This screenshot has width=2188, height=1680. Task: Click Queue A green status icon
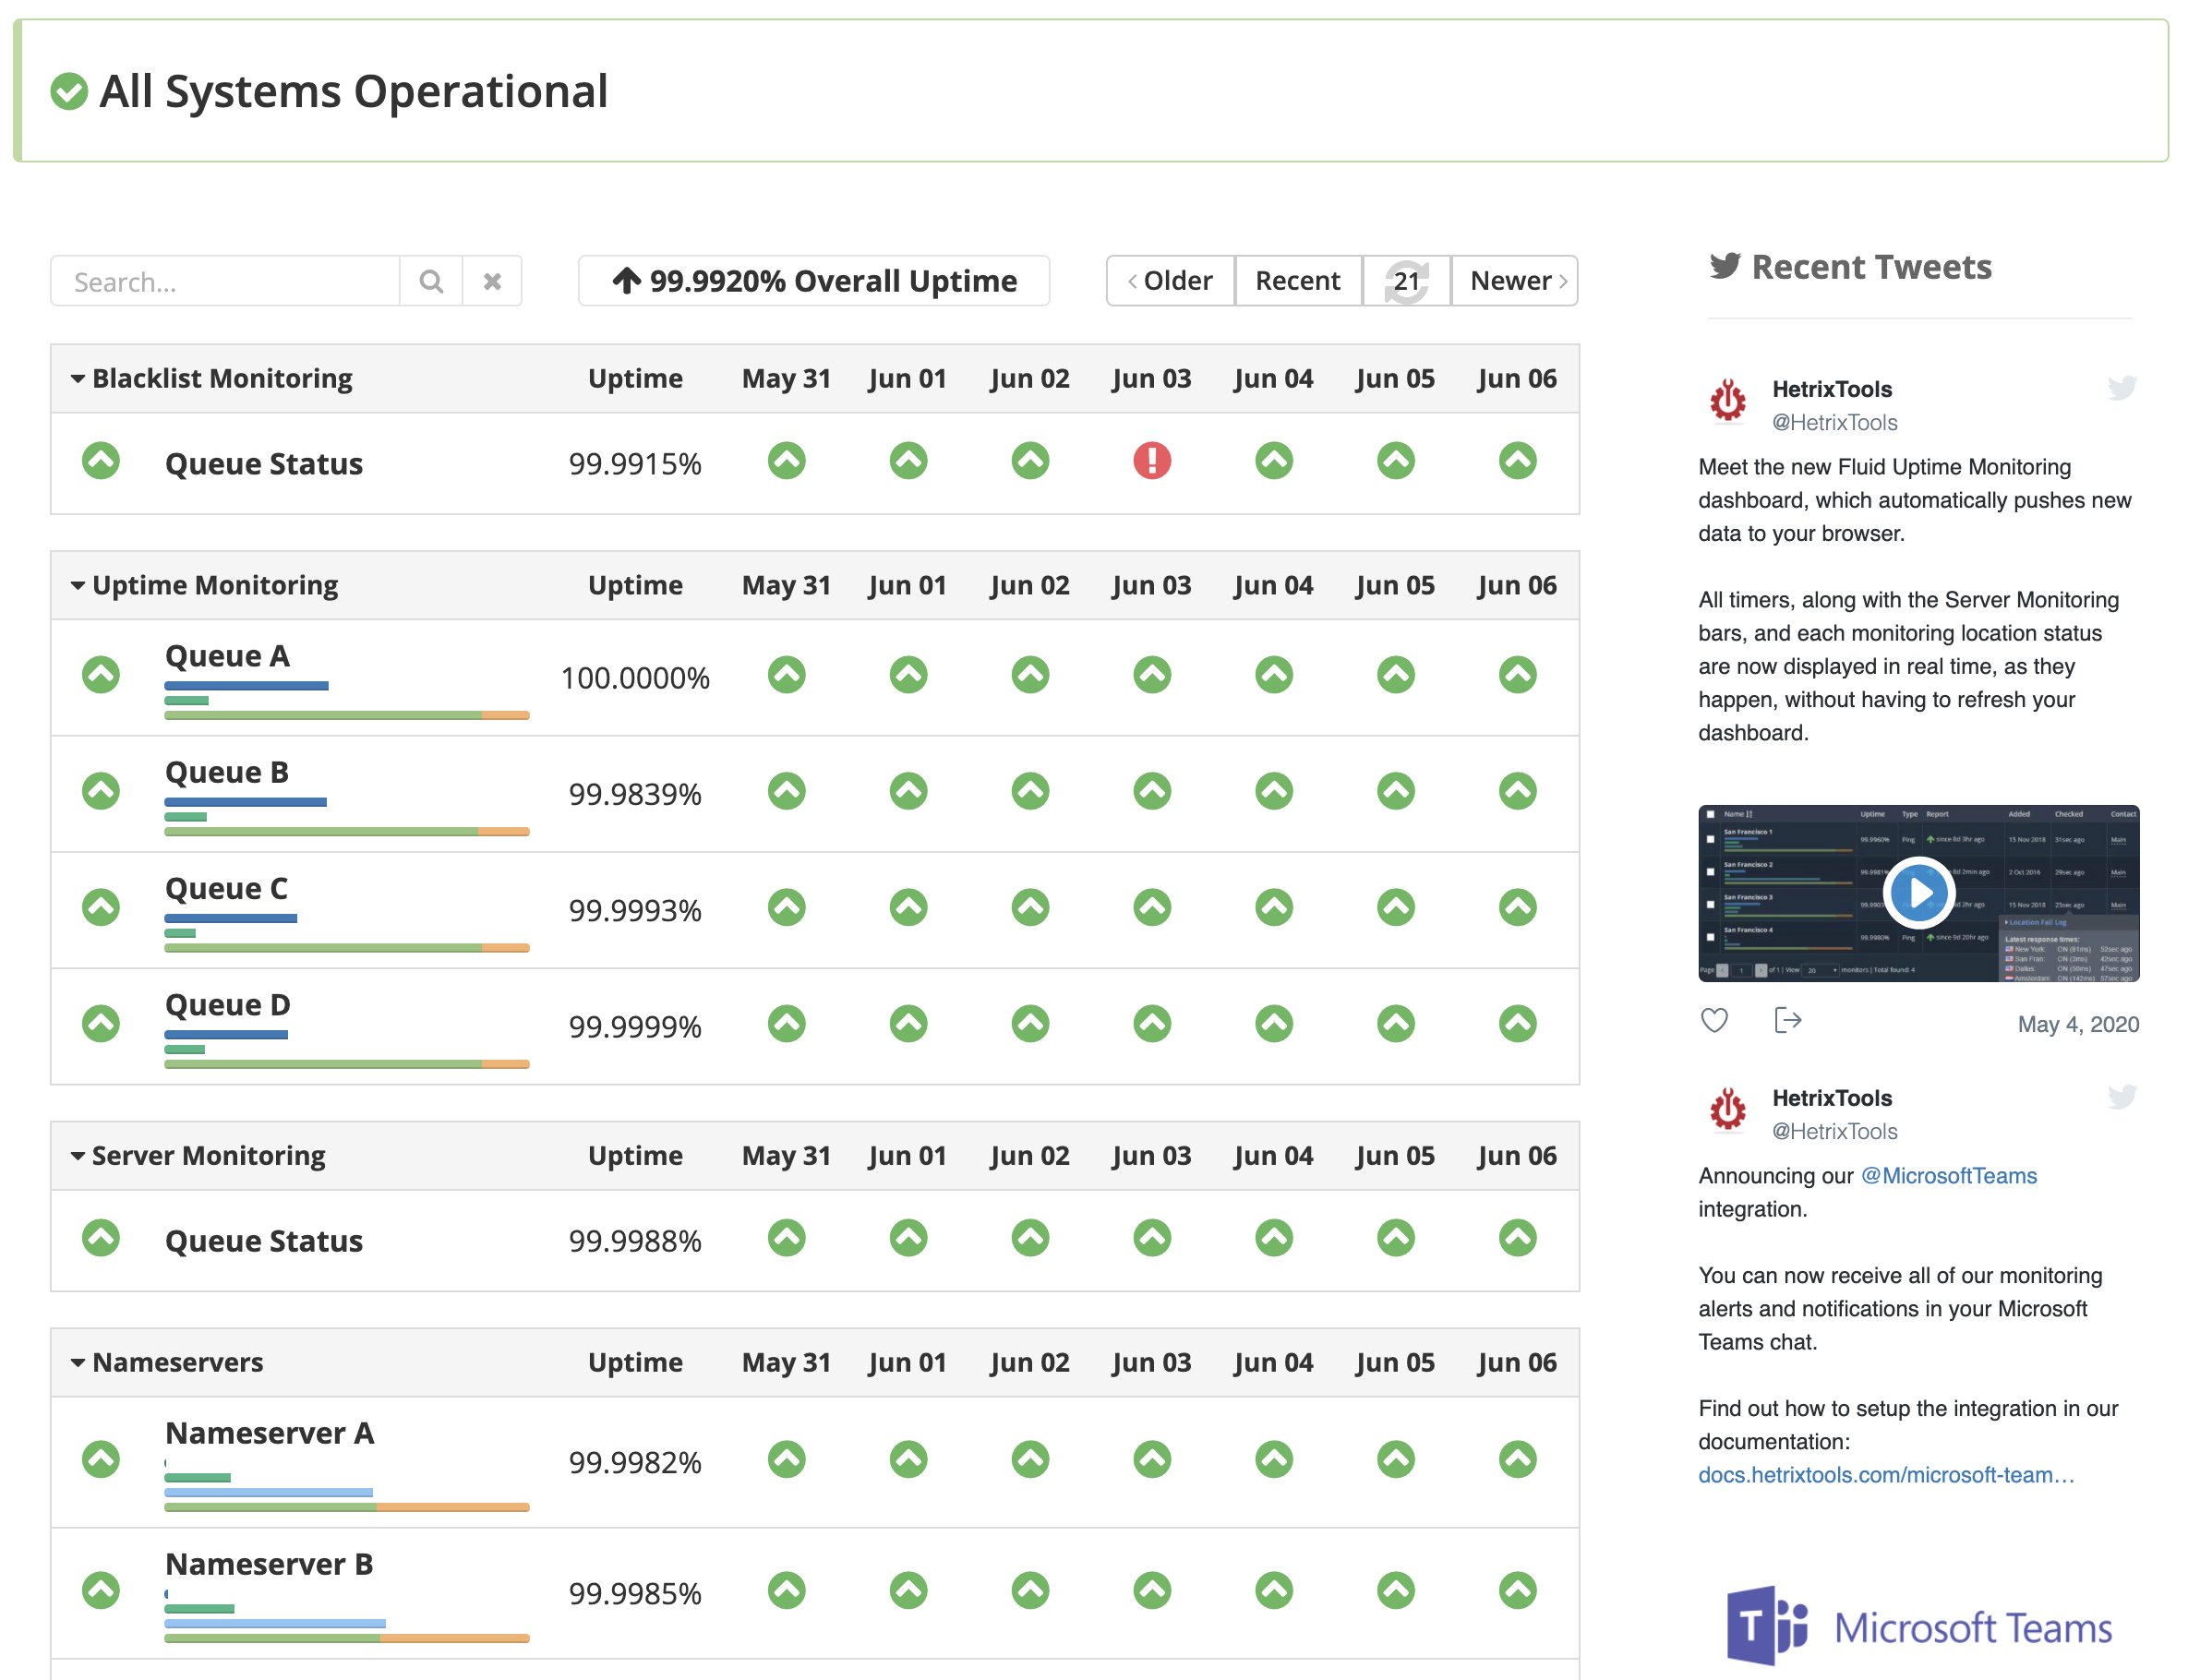[101, 675]
